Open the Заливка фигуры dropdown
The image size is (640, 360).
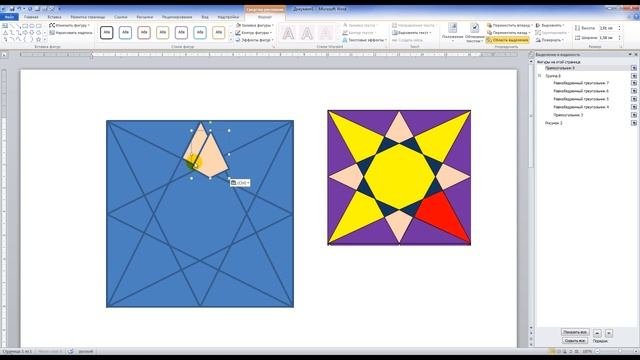pyautogui.click(x=255, y=25)
